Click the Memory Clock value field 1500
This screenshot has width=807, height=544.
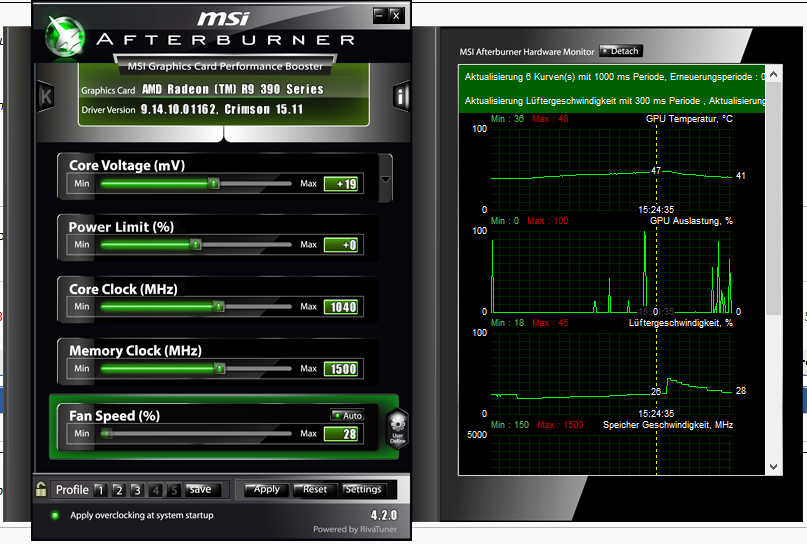341,369
